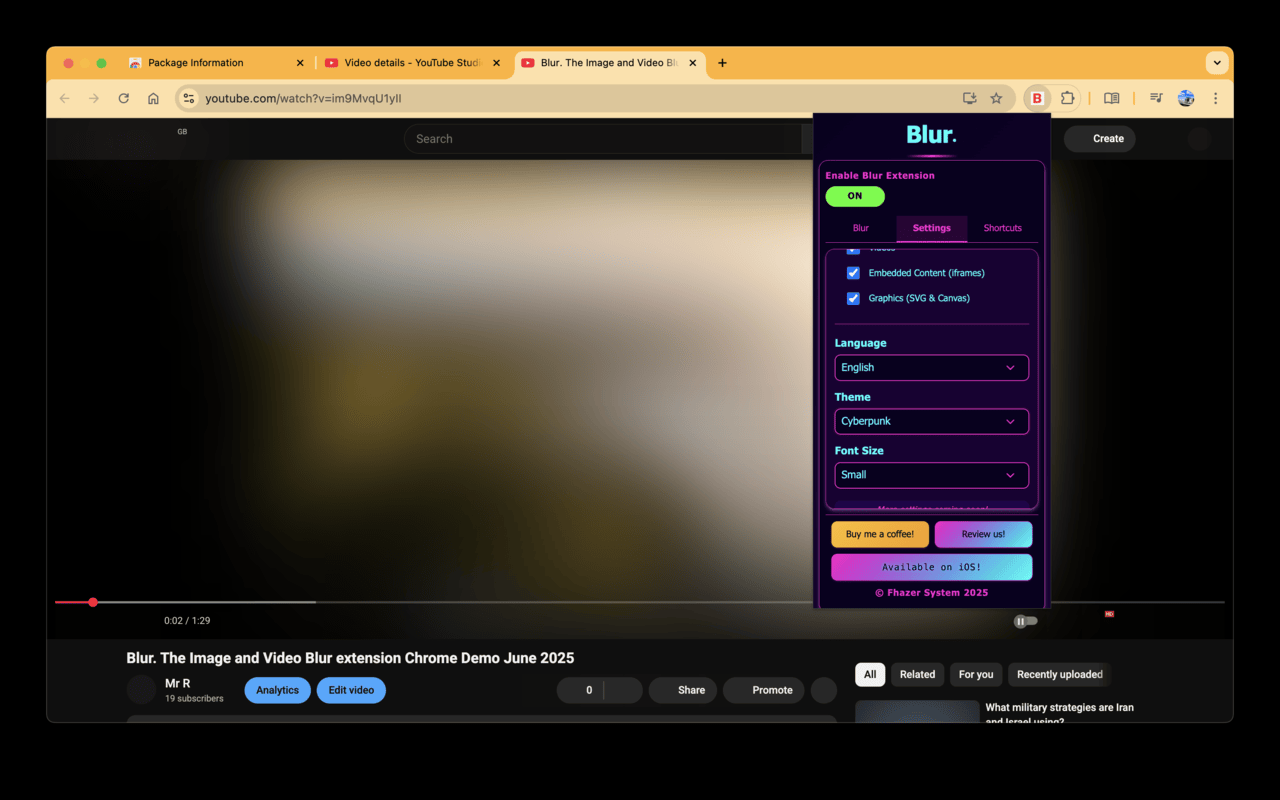
Task: Go to the browser home page
Action: (x=153, y=98)
